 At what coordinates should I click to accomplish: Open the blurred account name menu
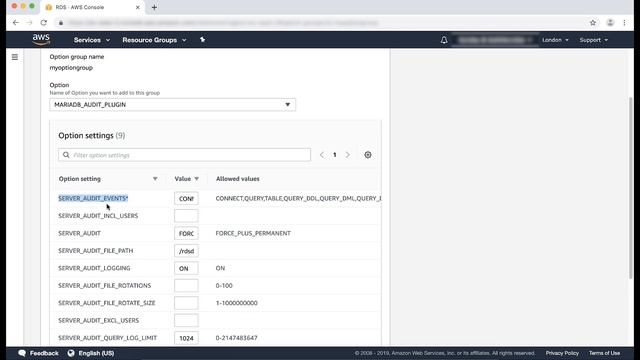(495, 40)
